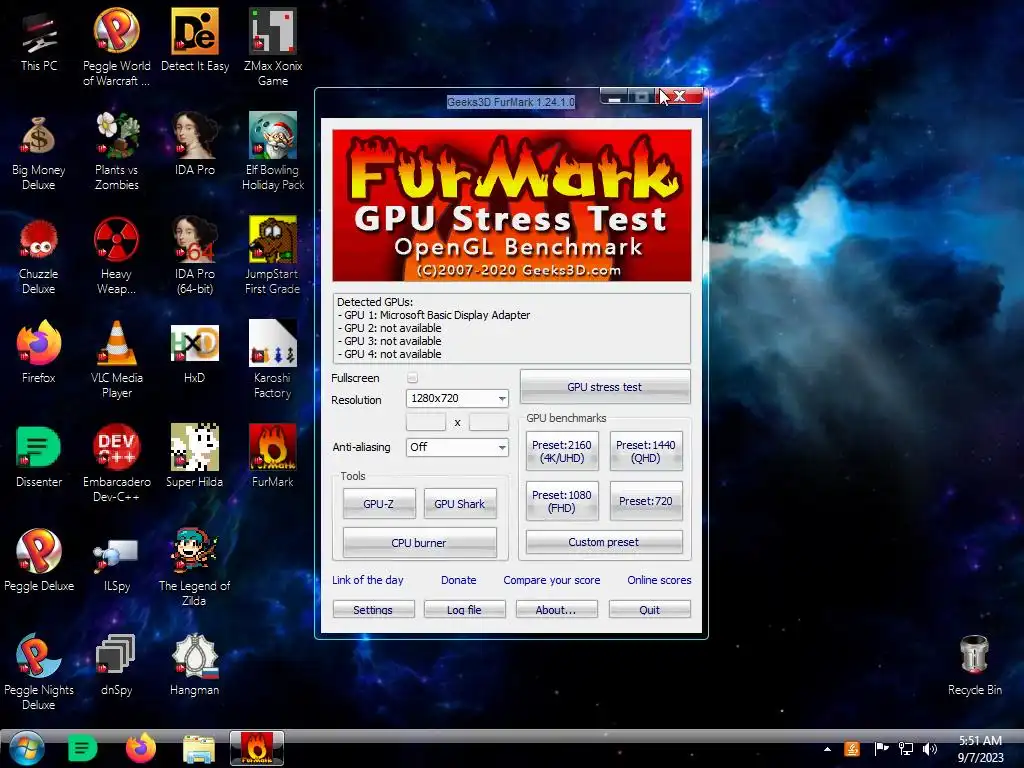The image size is (1024, 768).
Task: Select Peggle World of Warcraft desktop icon
Action: (116, 47)
